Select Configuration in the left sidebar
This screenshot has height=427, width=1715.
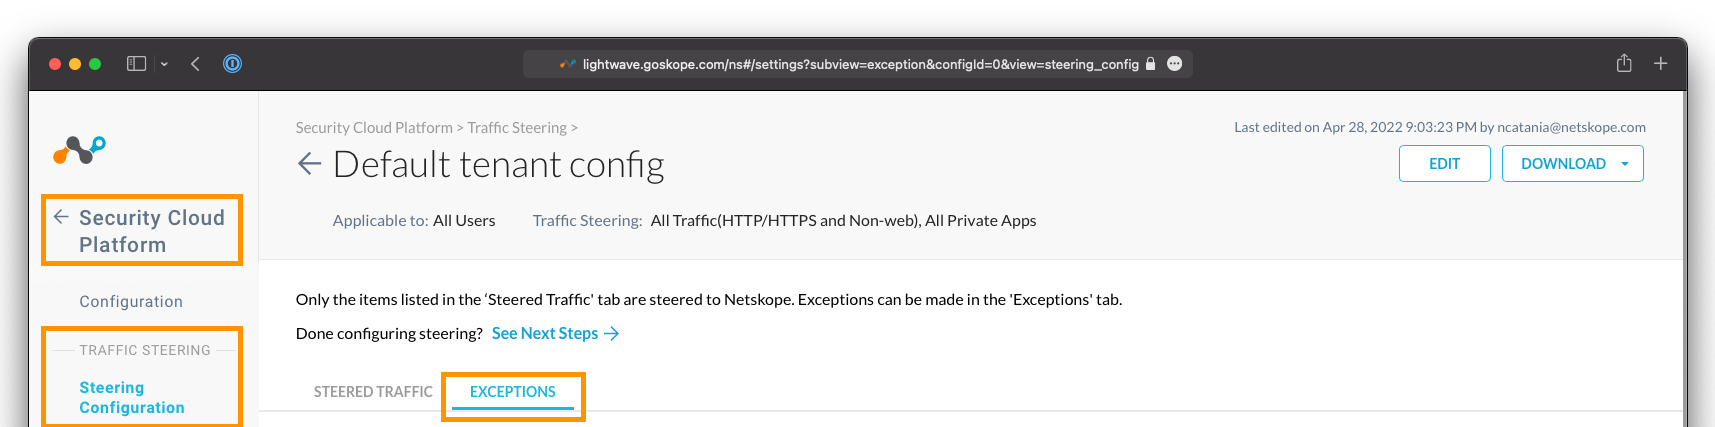click(x=131, y=302)
